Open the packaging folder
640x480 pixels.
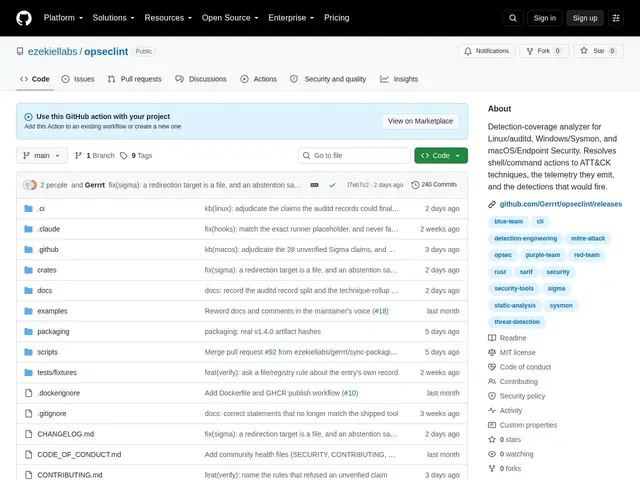click(53, 331)
